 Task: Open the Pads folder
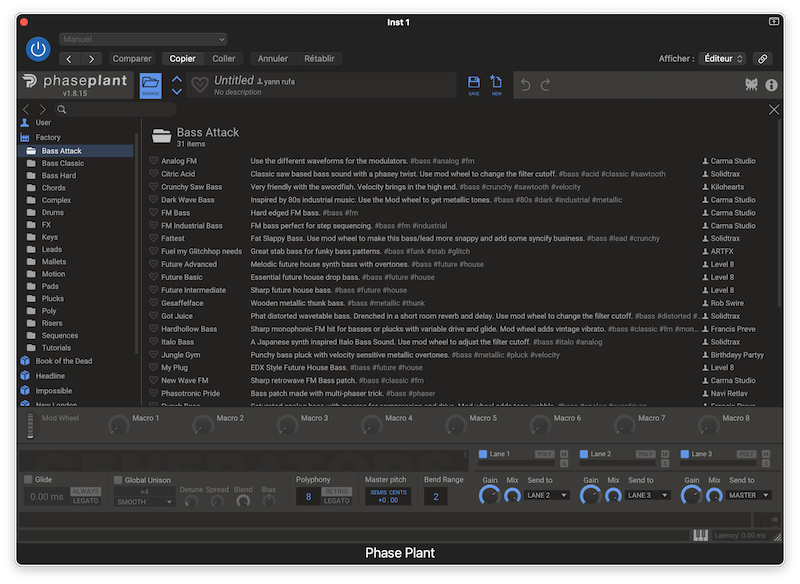pyautogui.click(x=50, y=286)
